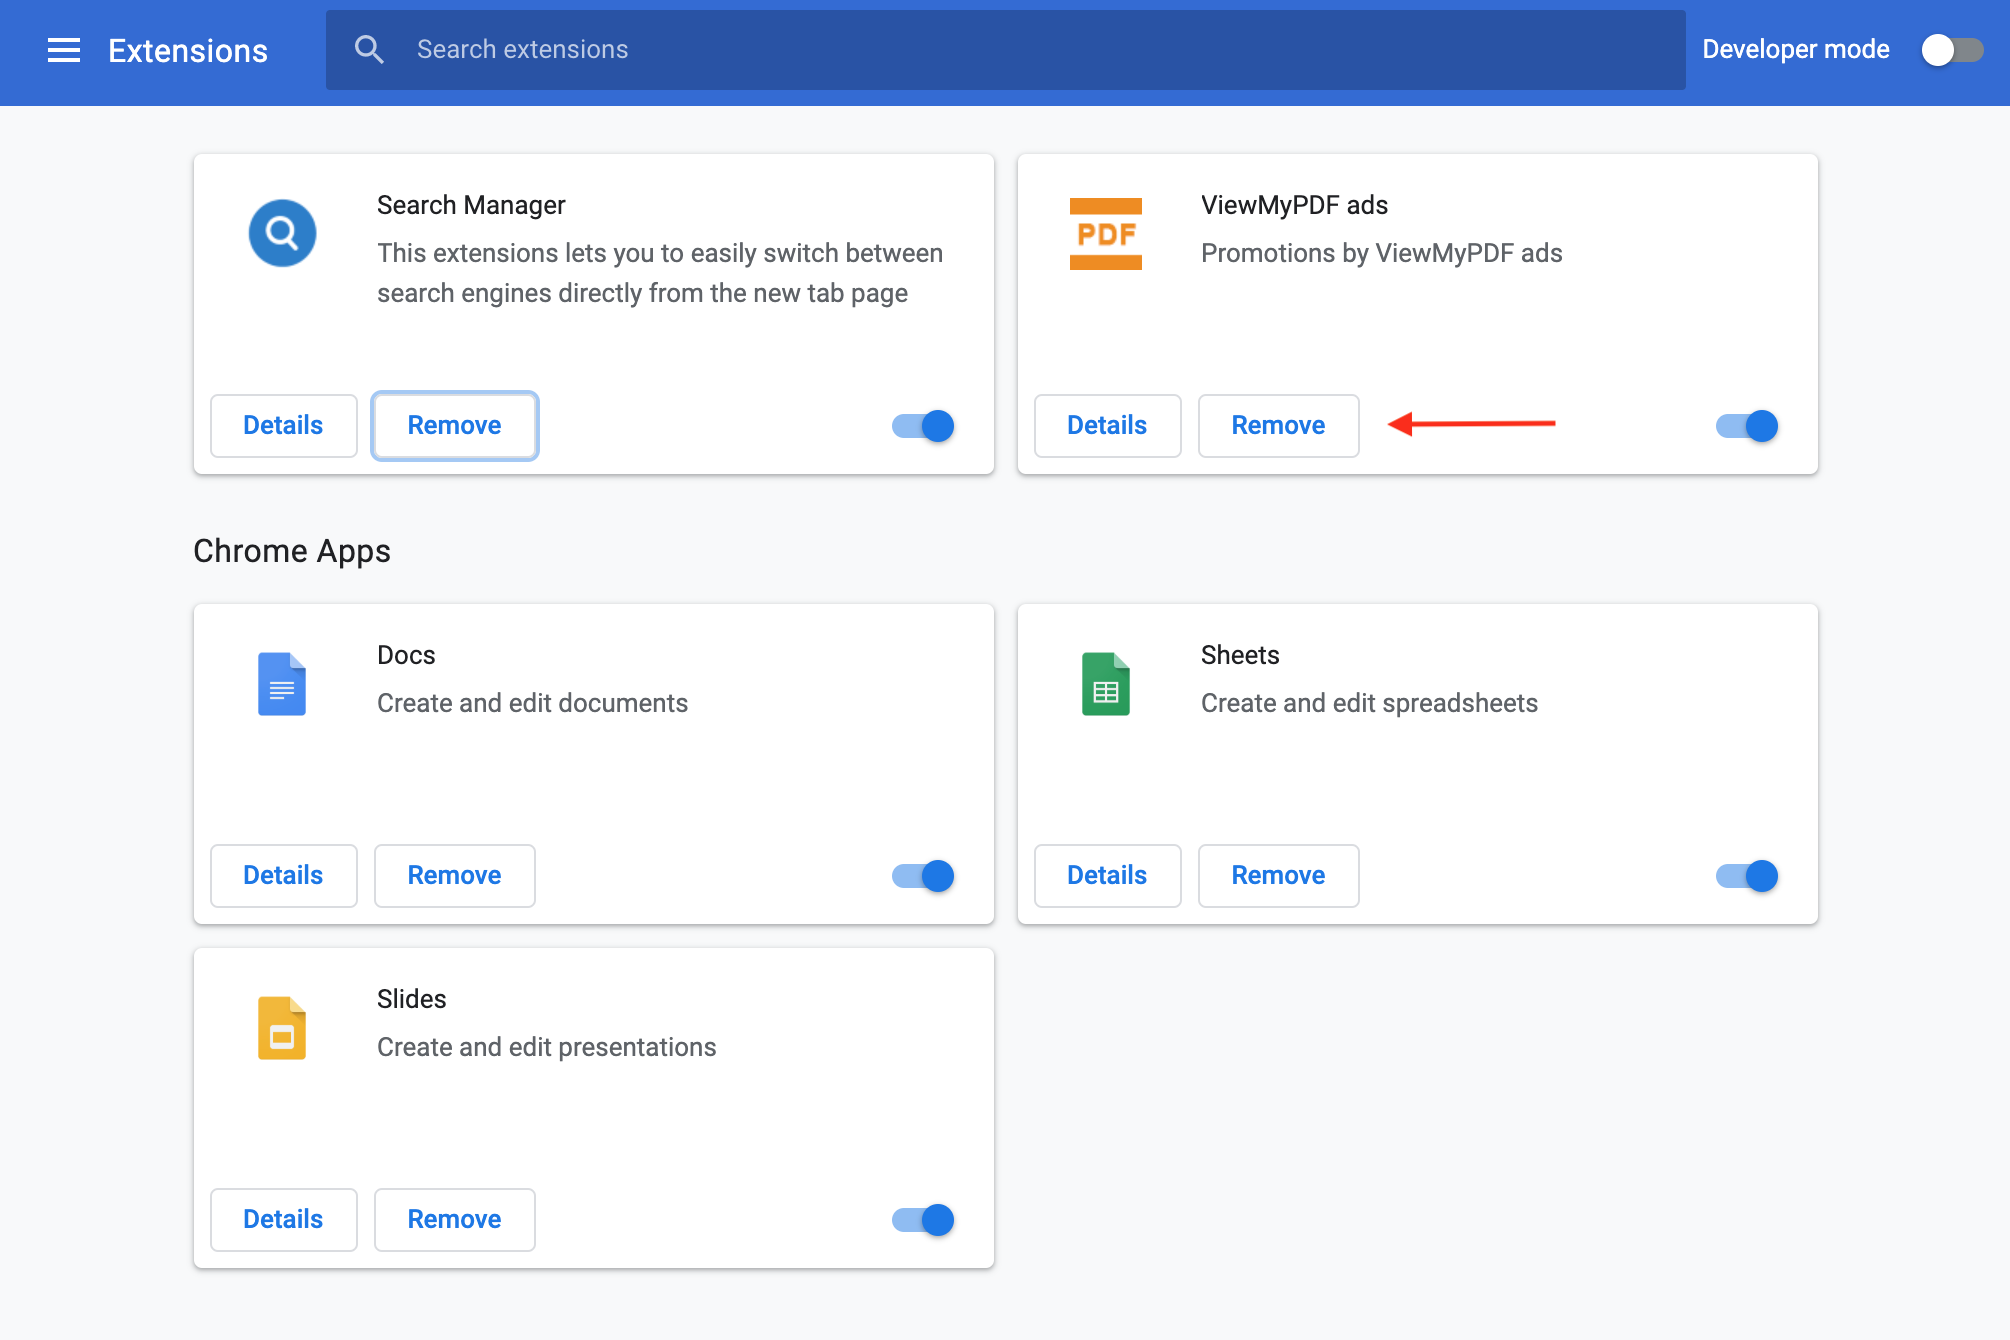Click the Slides app icon
Viewport: 2010px width, 1340px height.
tap(282, 1028)
